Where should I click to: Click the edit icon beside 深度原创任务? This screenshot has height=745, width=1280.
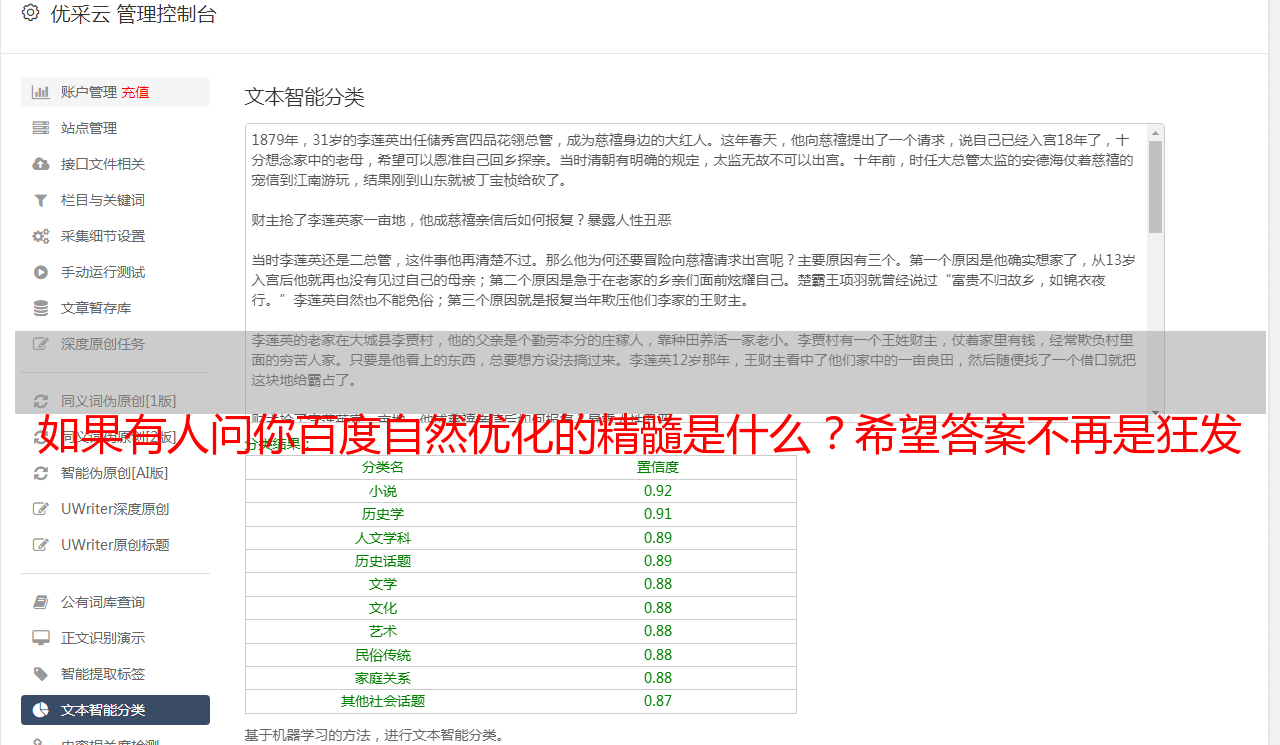41,344
